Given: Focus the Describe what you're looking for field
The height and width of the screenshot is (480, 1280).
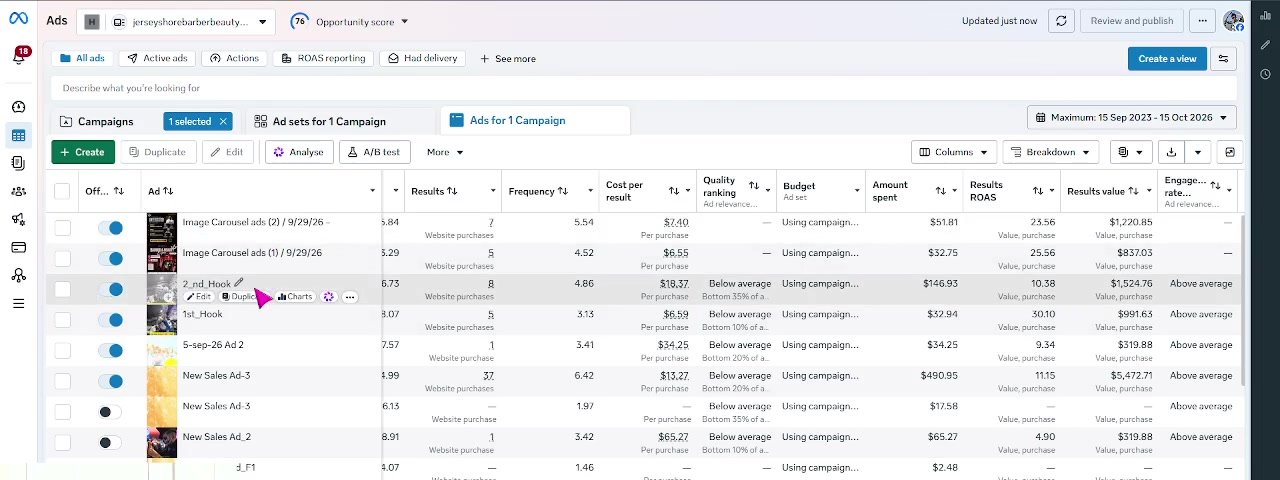Looking at the screenshot, I should pyautogui.click(x=644, y=88).
